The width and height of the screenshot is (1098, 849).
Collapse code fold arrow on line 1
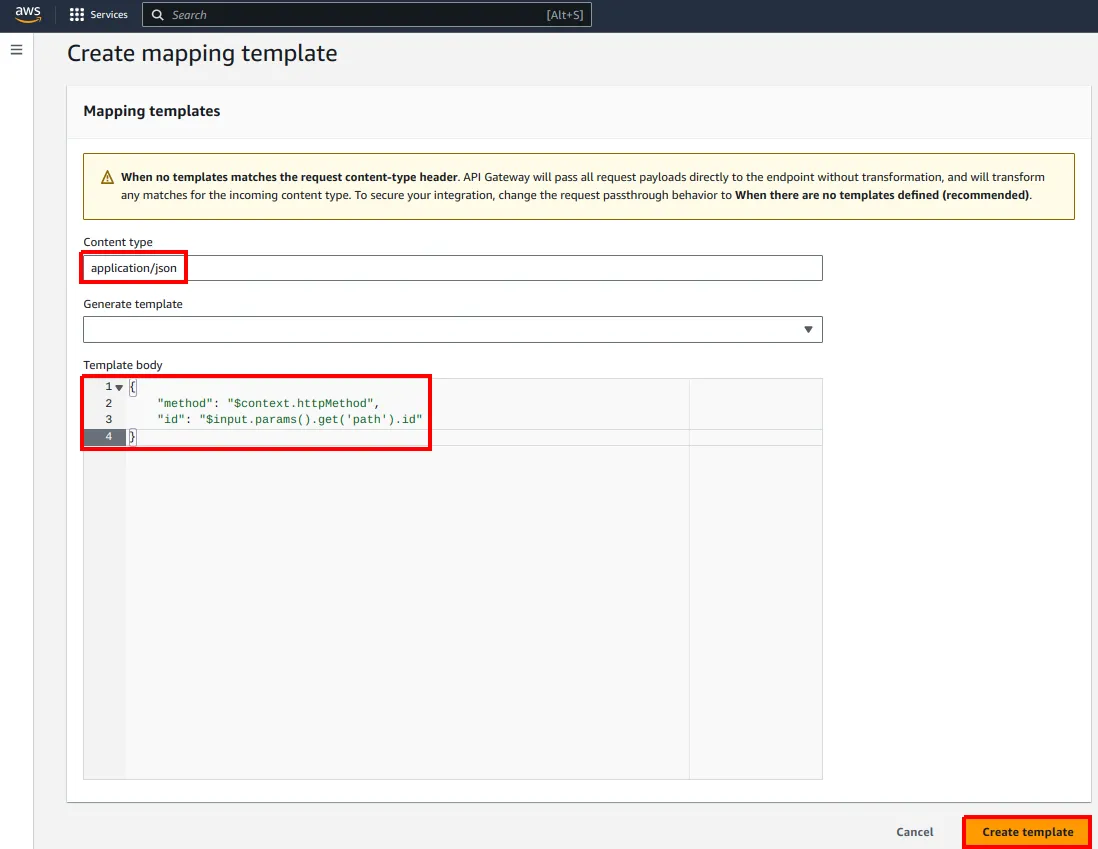point(119,387)
